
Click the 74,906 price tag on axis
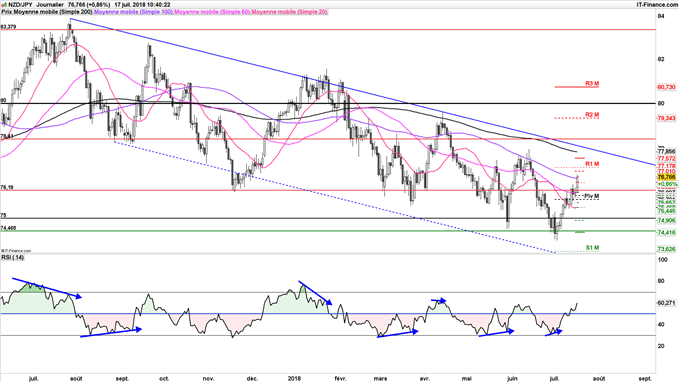666,220
